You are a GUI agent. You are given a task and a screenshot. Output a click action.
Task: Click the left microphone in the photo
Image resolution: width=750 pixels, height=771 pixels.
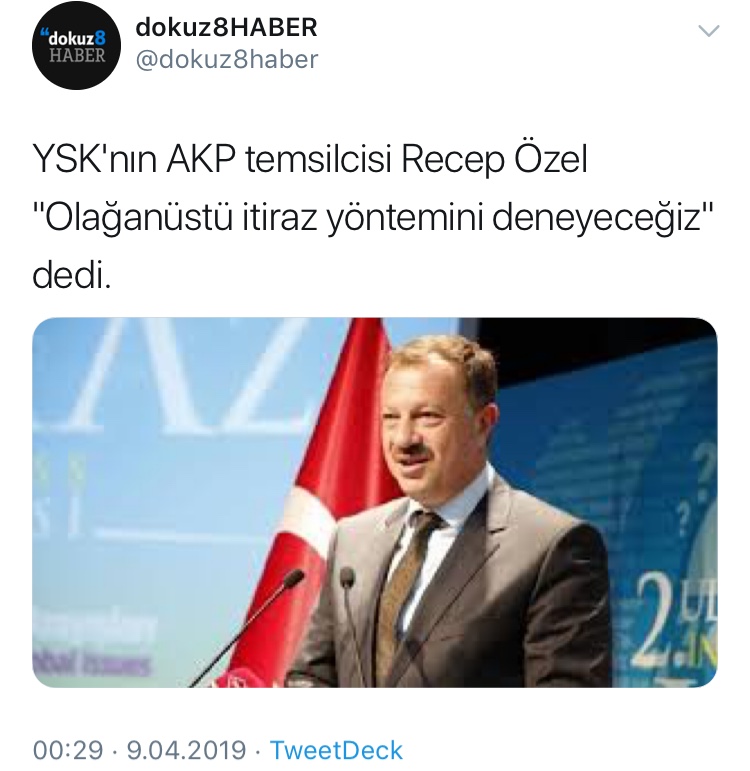coord(248,627)
